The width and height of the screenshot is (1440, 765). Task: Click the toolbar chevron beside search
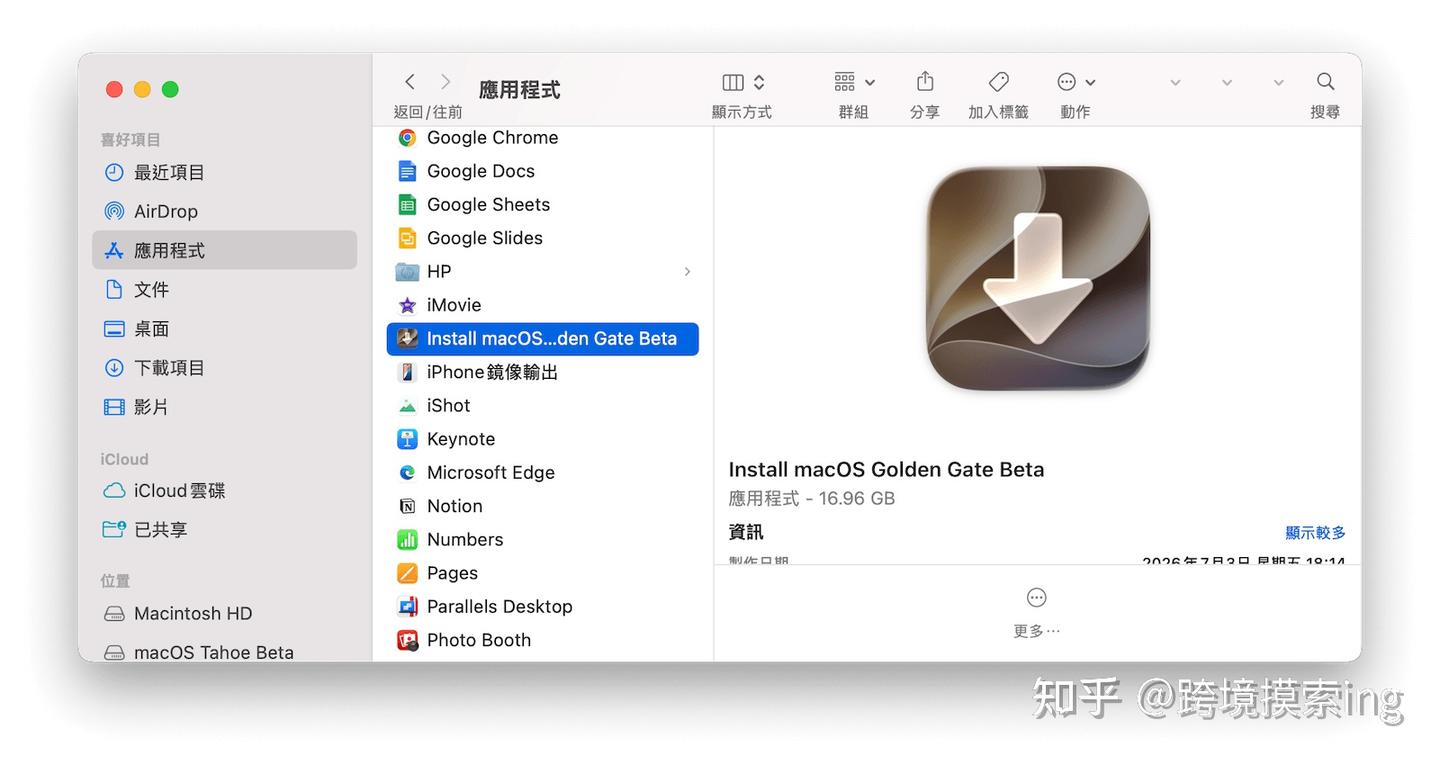pos(1278,83)
